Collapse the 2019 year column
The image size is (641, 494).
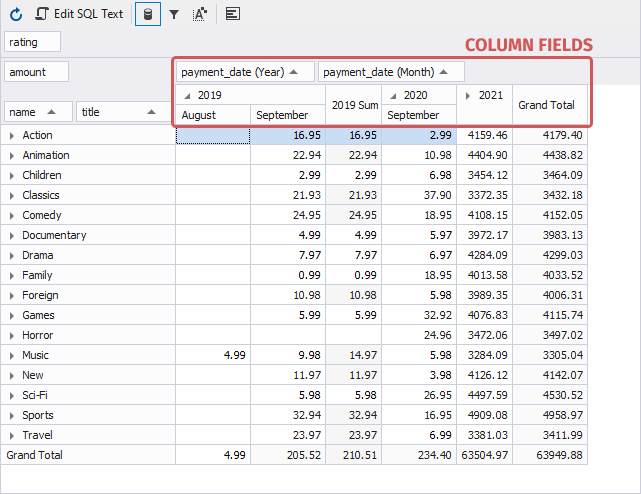(x=187, y=96)
